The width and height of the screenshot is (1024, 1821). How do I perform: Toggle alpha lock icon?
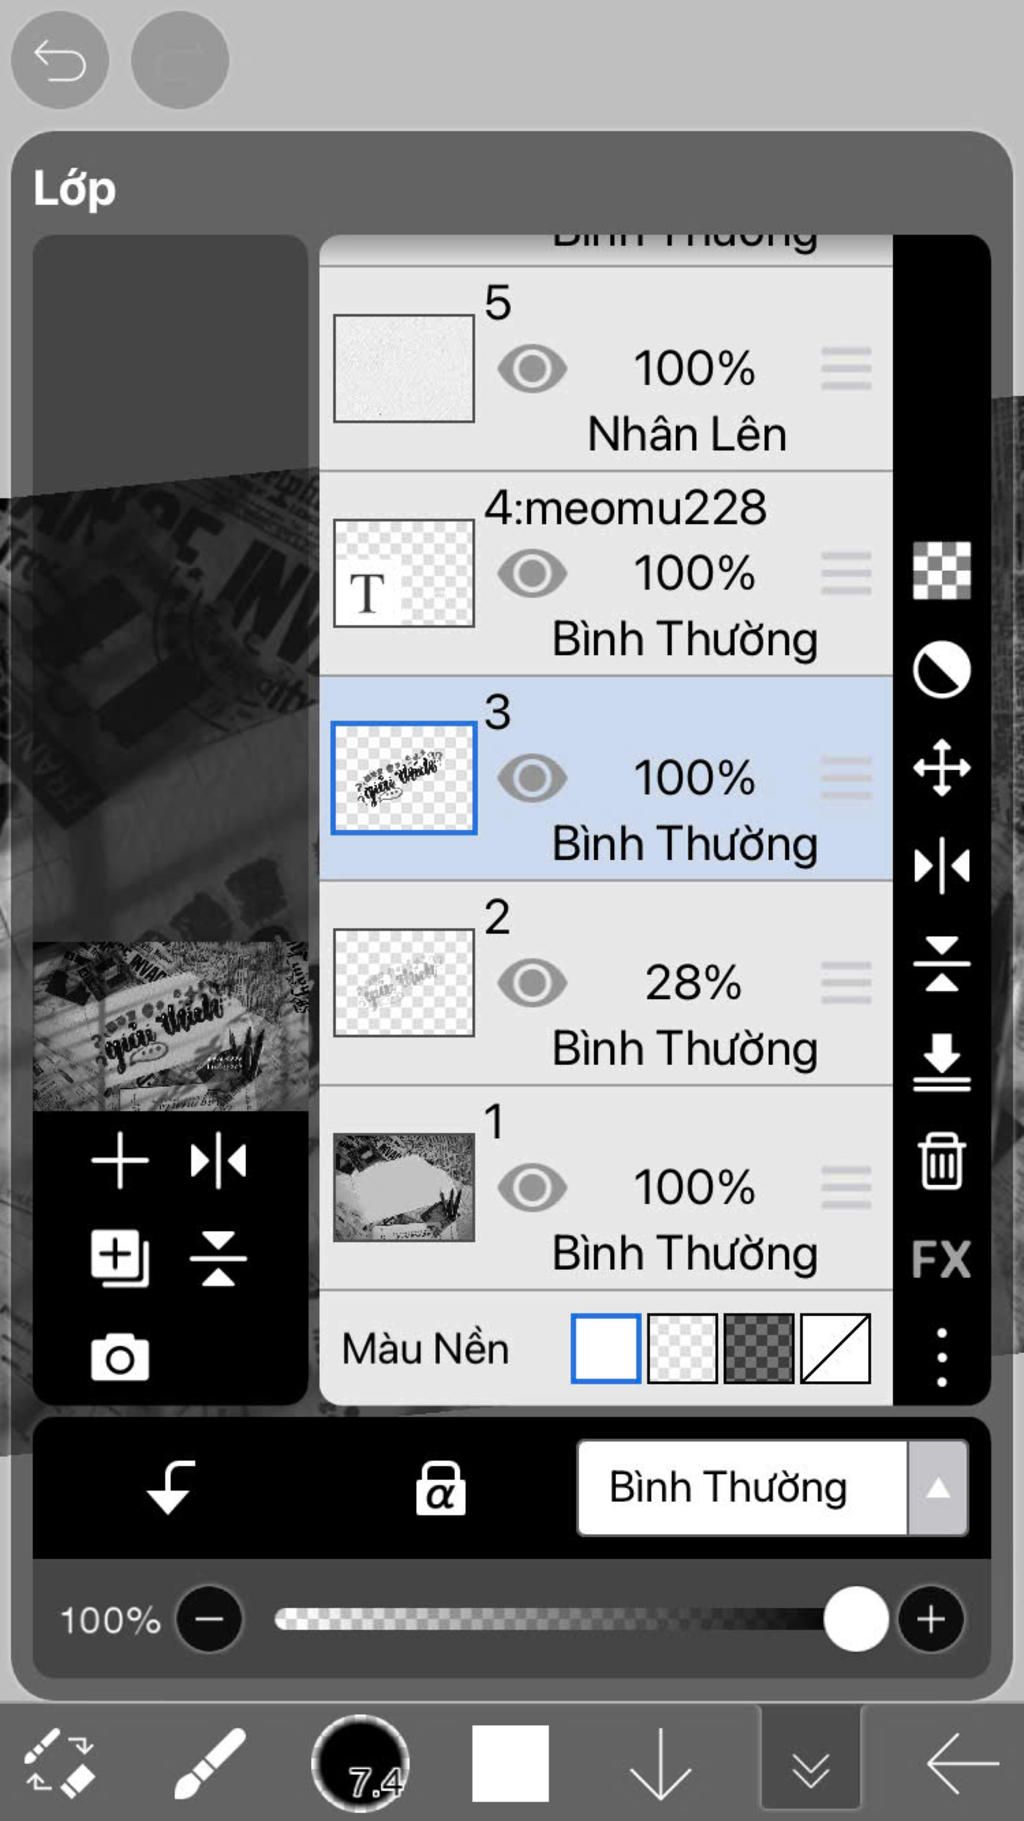441,1488
